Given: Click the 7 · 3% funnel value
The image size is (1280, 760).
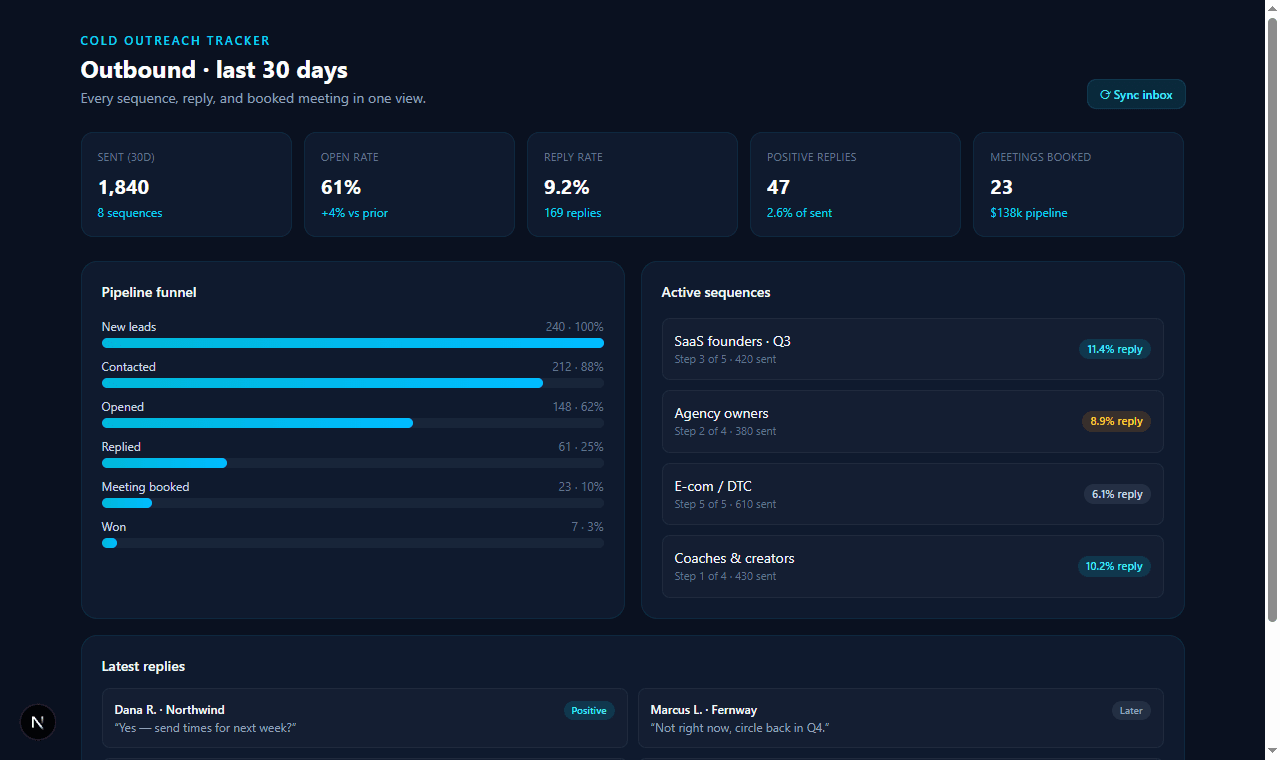Looking at the screenshot, I should pos(587,527).
